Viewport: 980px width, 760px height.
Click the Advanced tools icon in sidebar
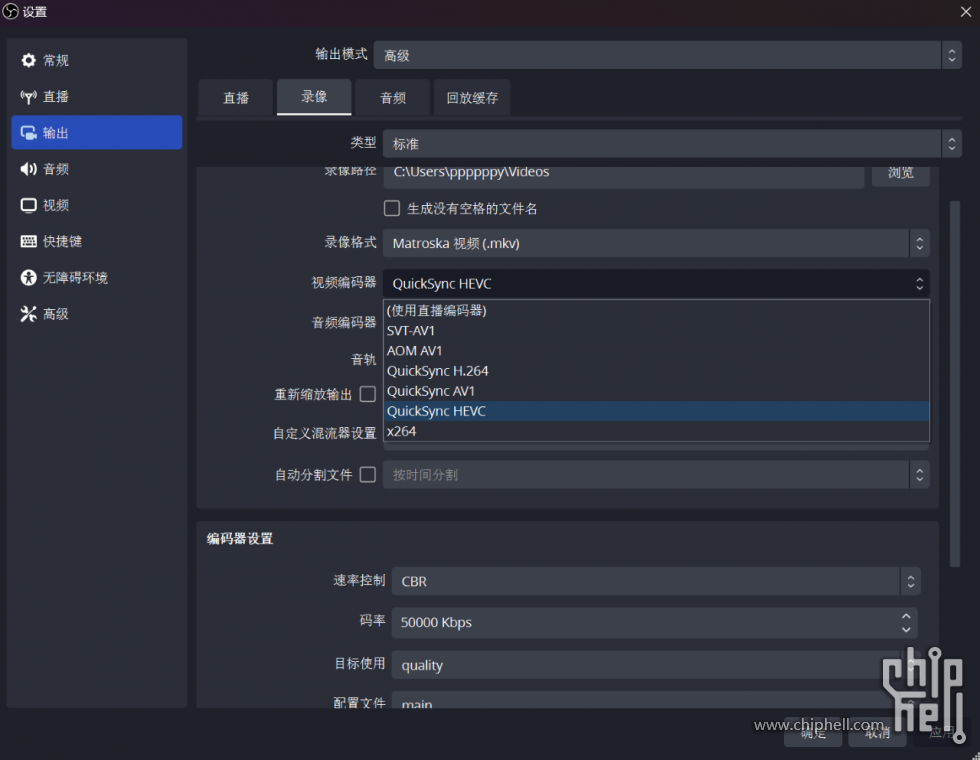29,314
